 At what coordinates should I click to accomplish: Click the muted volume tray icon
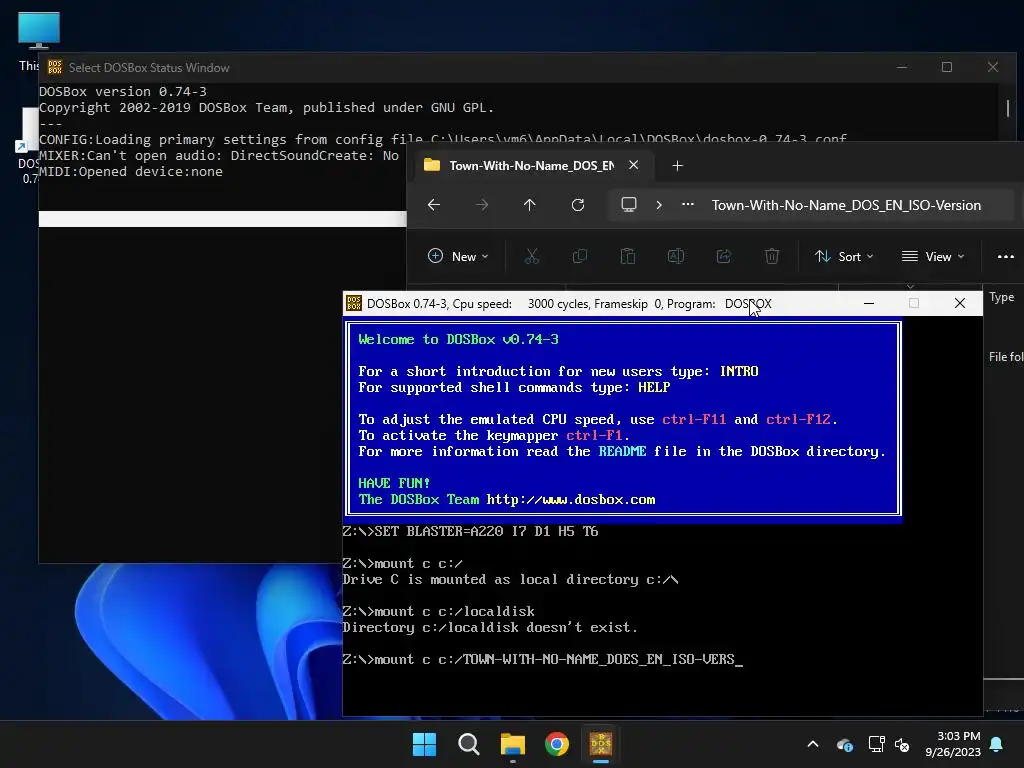(x=902, y=744)
